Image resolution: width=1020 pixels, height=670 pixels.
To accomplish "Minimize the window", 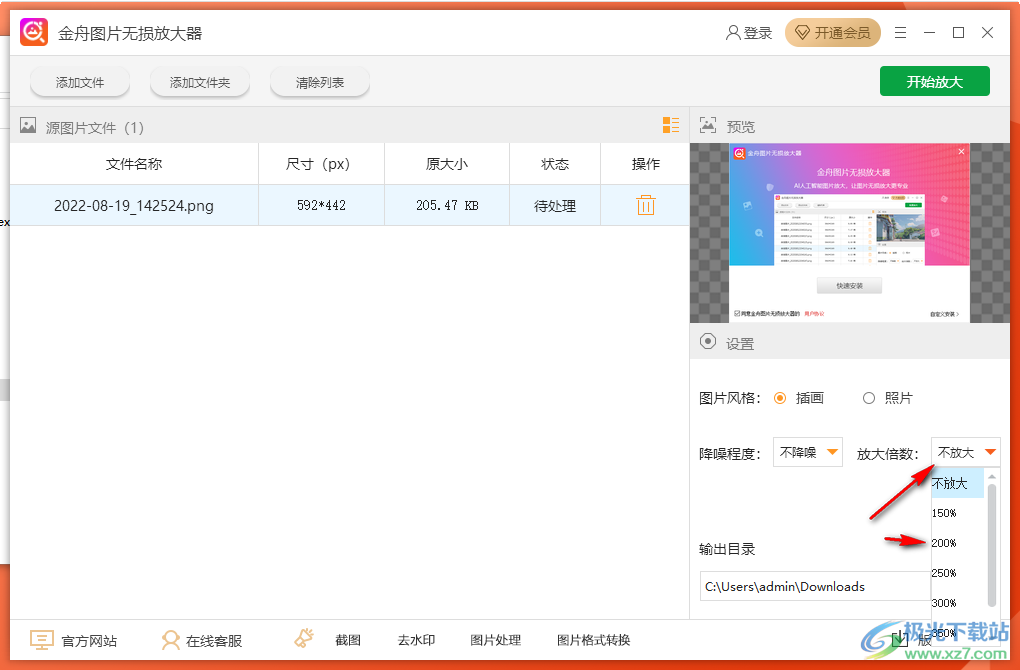I will pyautogui.click(x=930, y=33).
